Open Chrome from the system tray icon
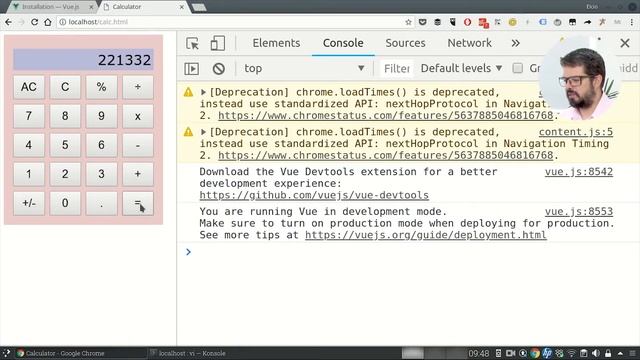Image resolution: width=640 pixels, height=360 pixels. pos(535,353)
